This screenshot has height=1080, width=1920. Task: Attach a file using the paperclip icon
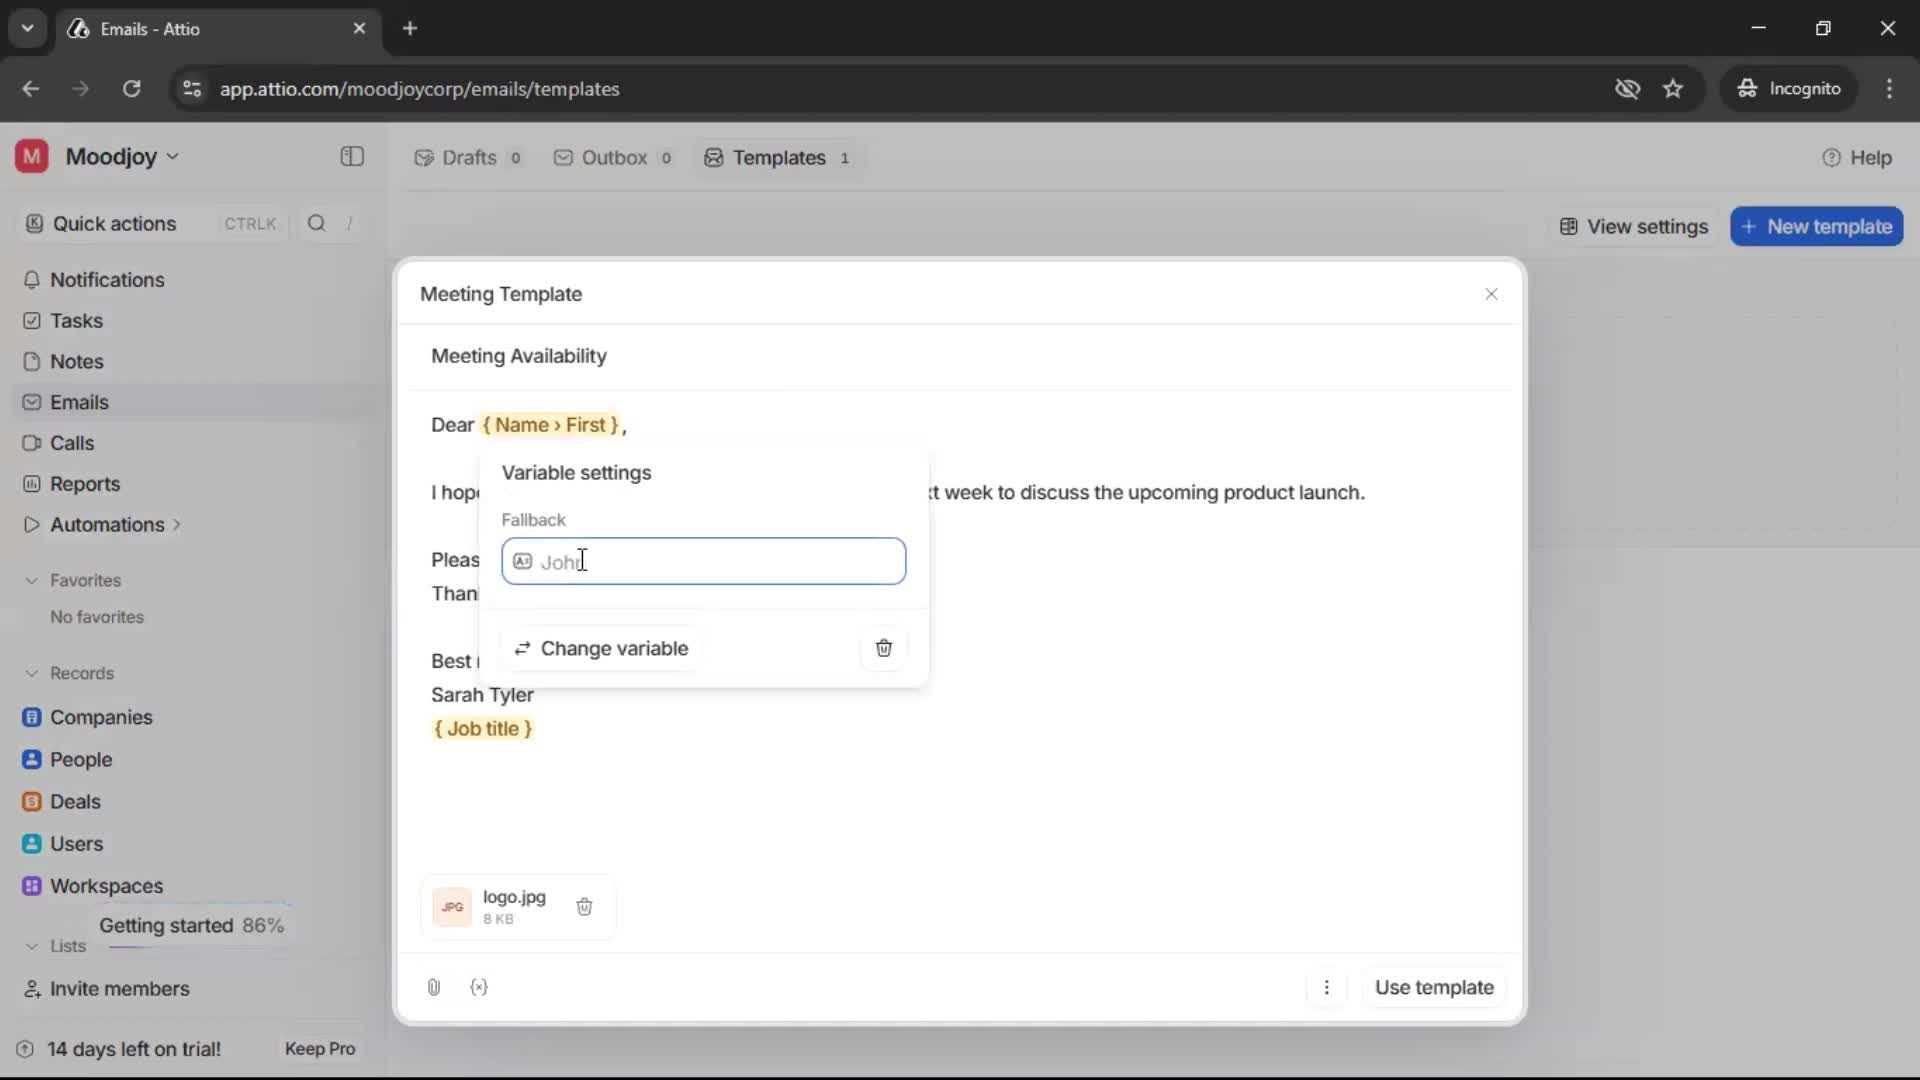point(433,987)
